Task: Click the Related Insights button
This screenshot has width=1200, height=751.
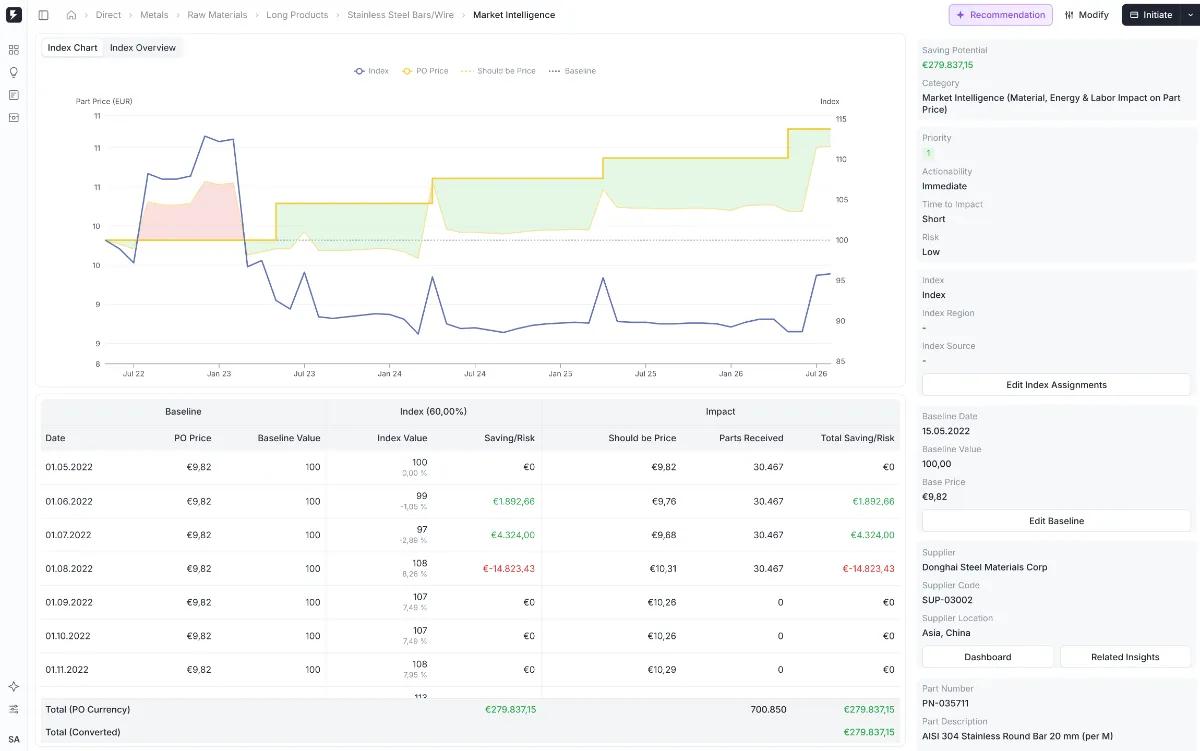Action: 1125,657
